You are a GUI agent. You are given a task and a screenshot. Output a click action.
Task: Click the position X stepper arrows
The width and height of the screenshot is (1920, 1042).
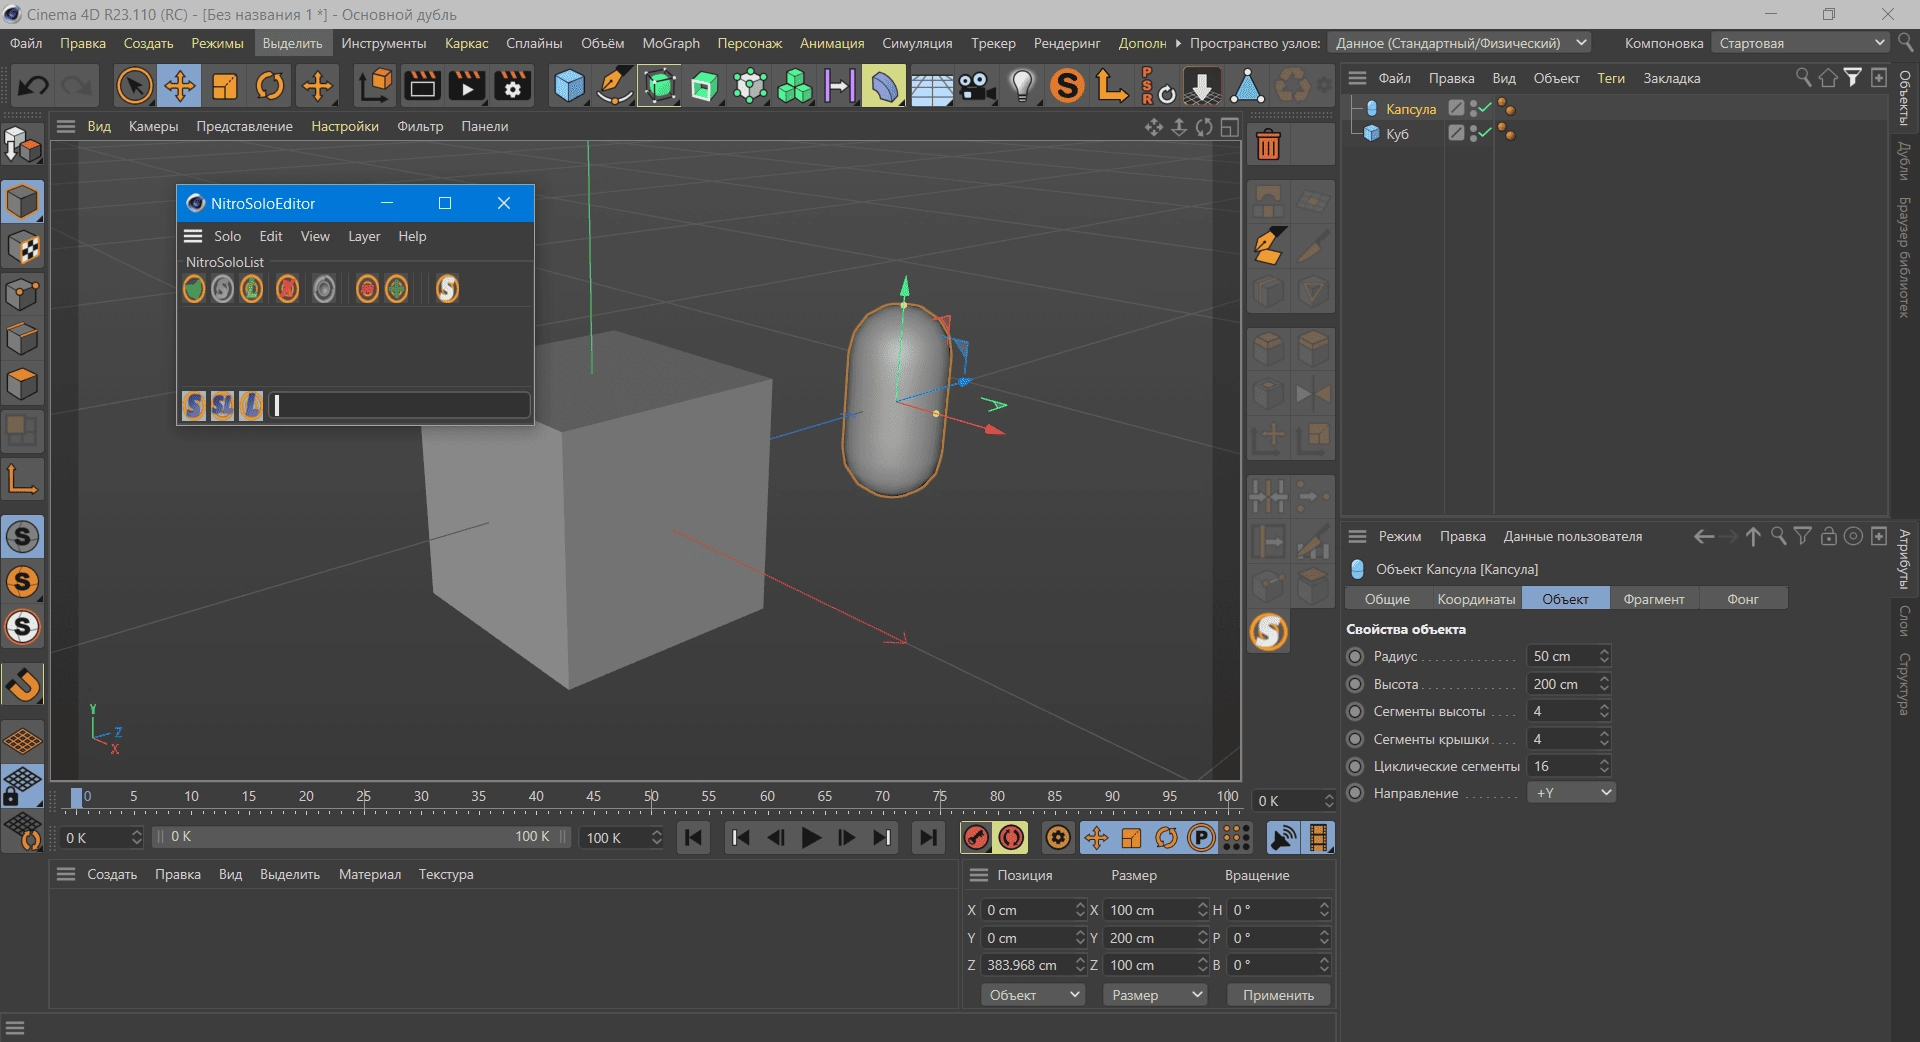click(1080, 910)
